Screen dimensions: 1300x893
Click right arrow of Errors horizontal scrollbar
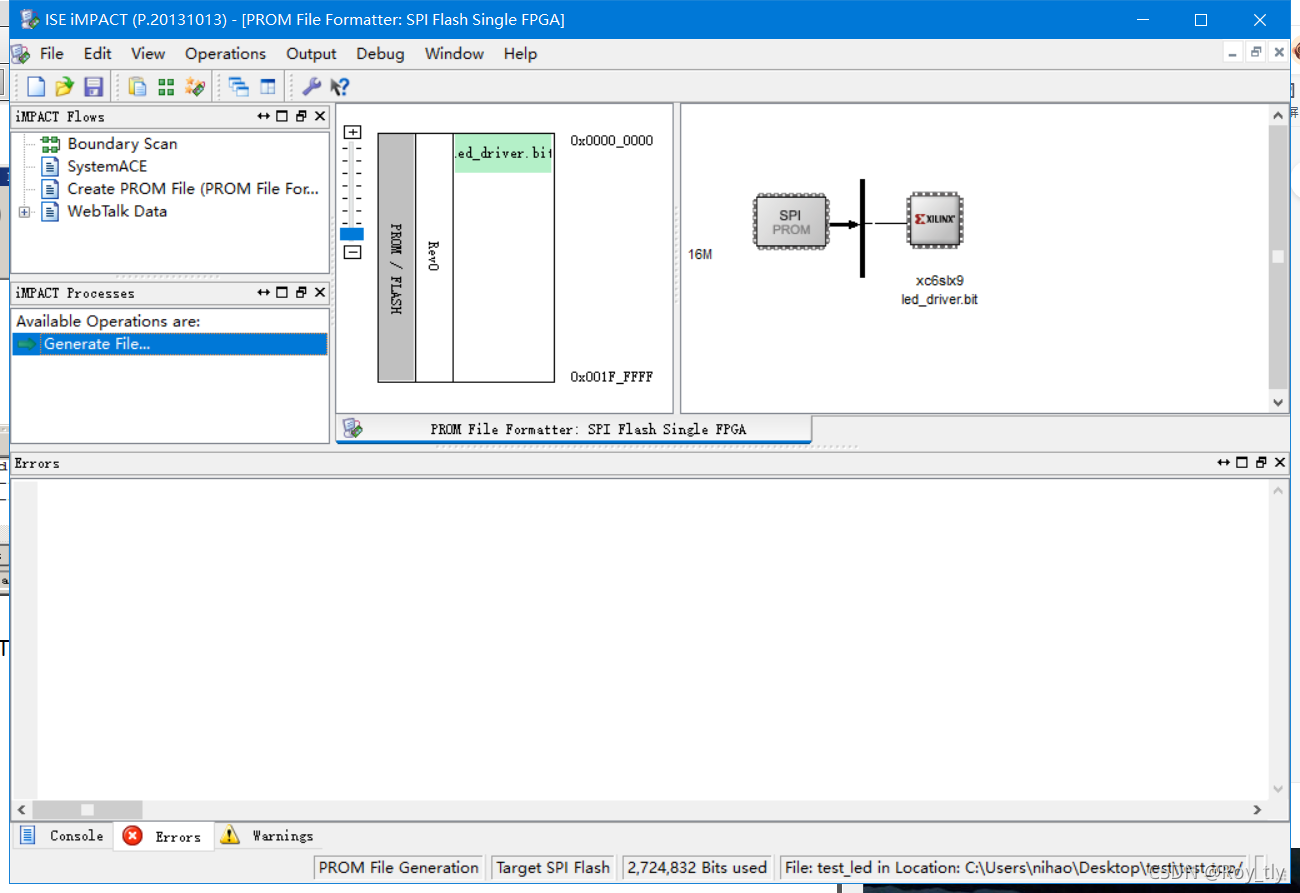pos(1258,809)
